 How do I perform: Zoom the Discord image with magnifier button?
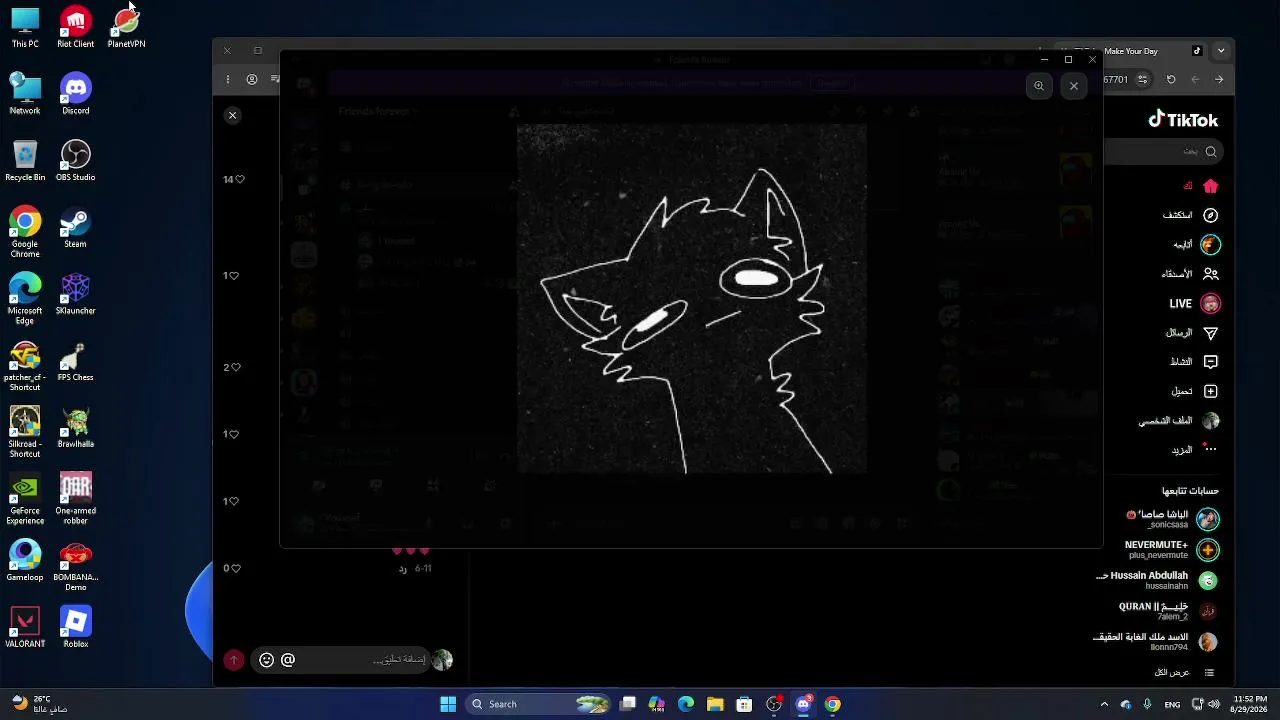[x=1039, y=86]
